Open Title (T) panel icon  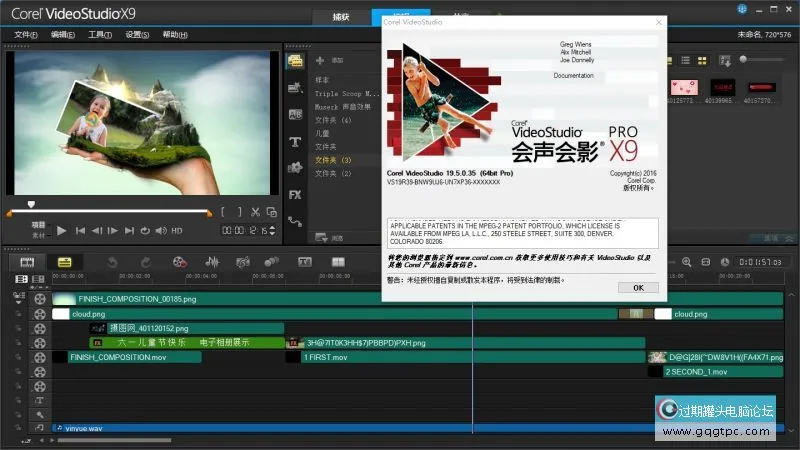pos(295,141)
